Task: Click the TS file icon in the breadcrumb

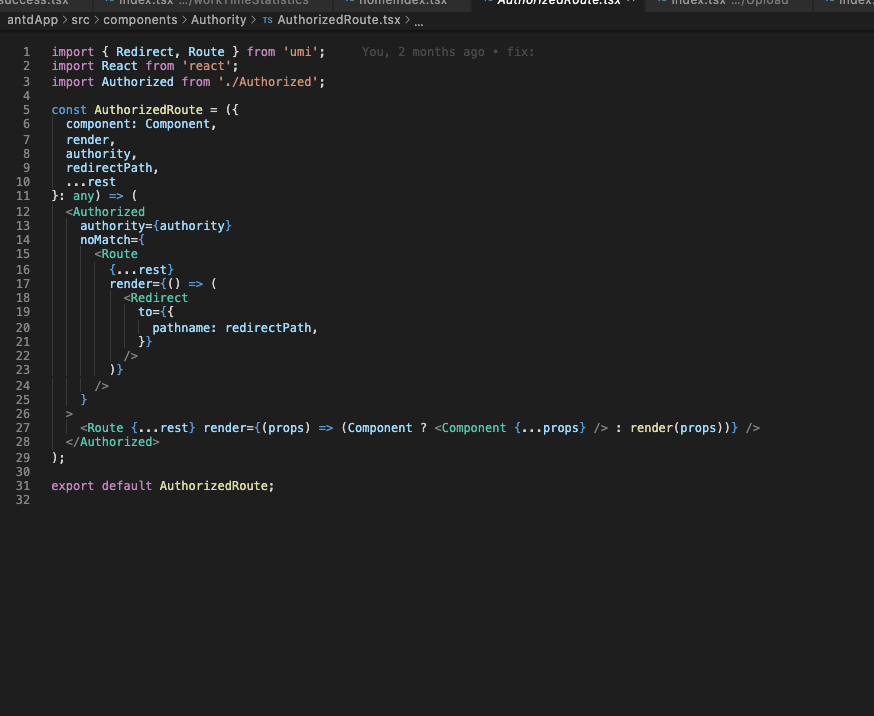Action: click(x=268, y=20)
